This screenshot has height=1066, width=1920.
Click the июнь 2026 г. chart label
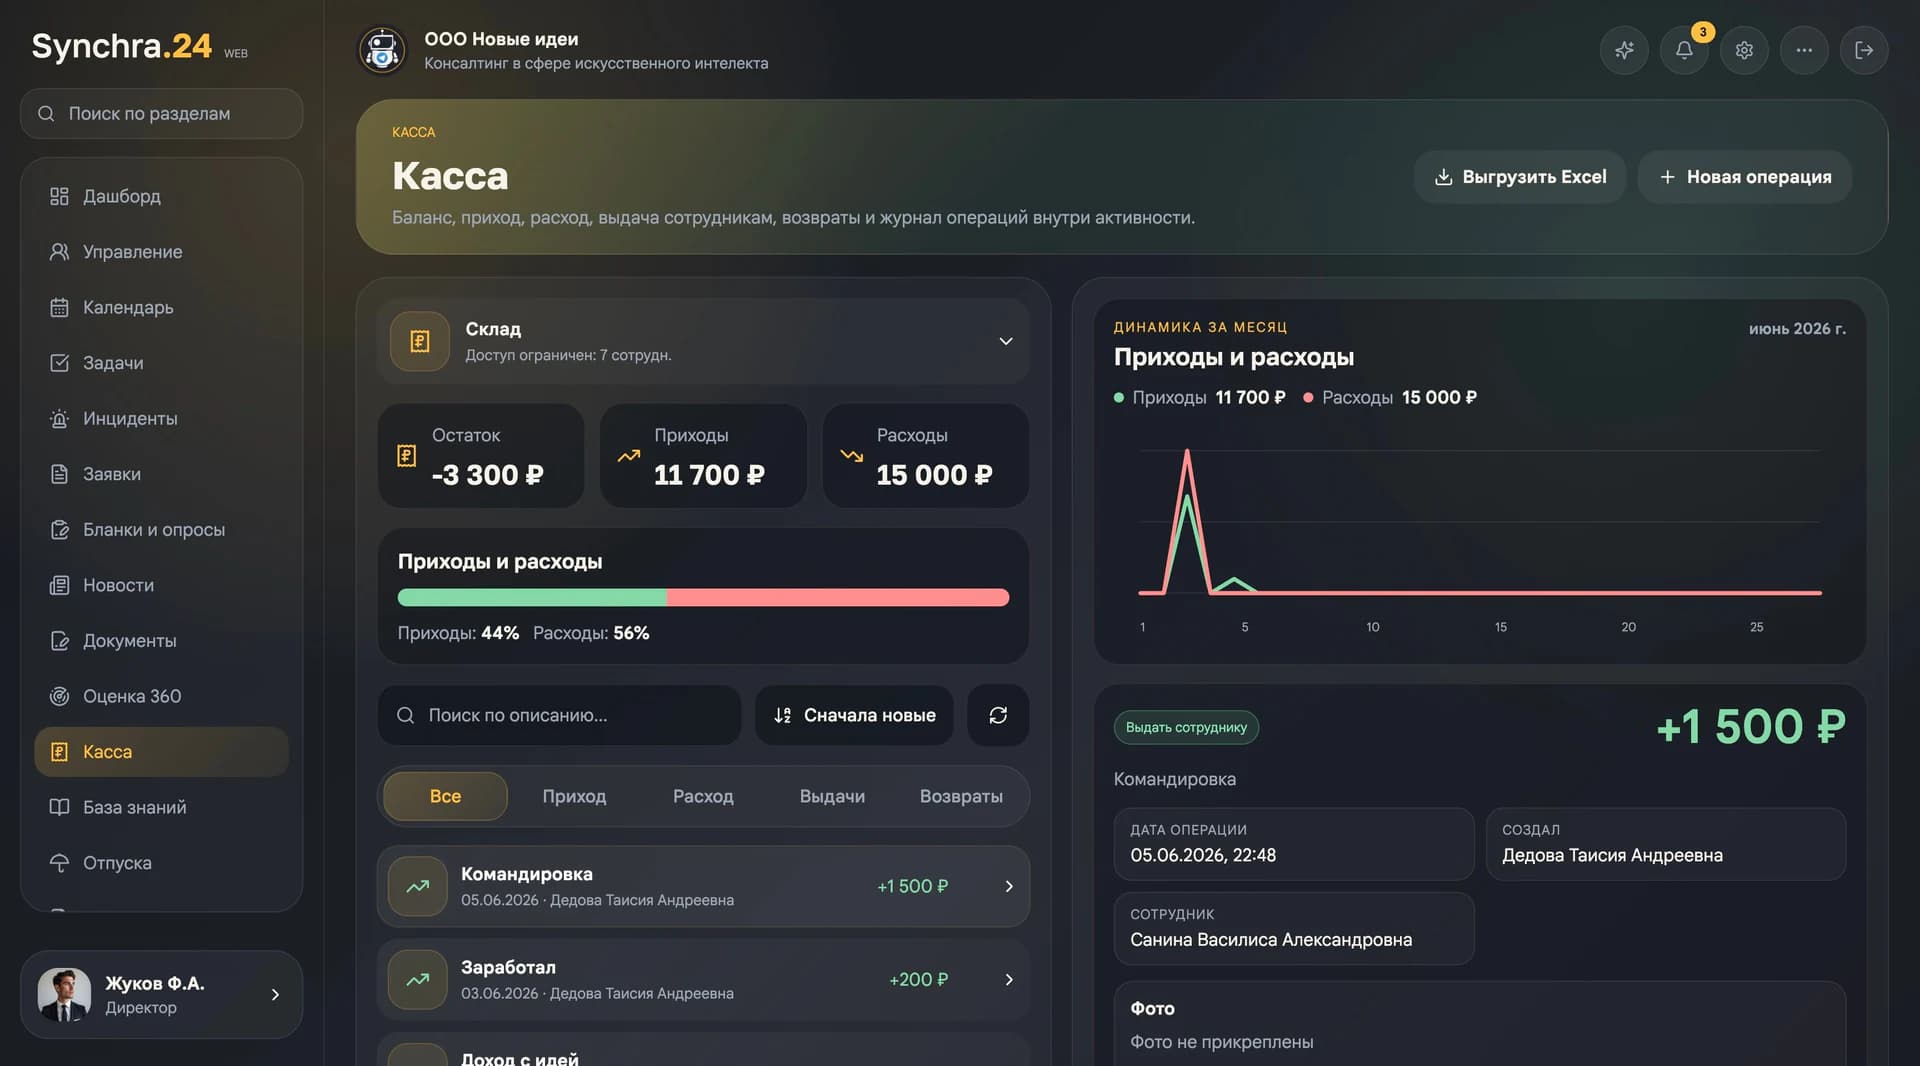pyautogui.click(x=1797, y=328)
